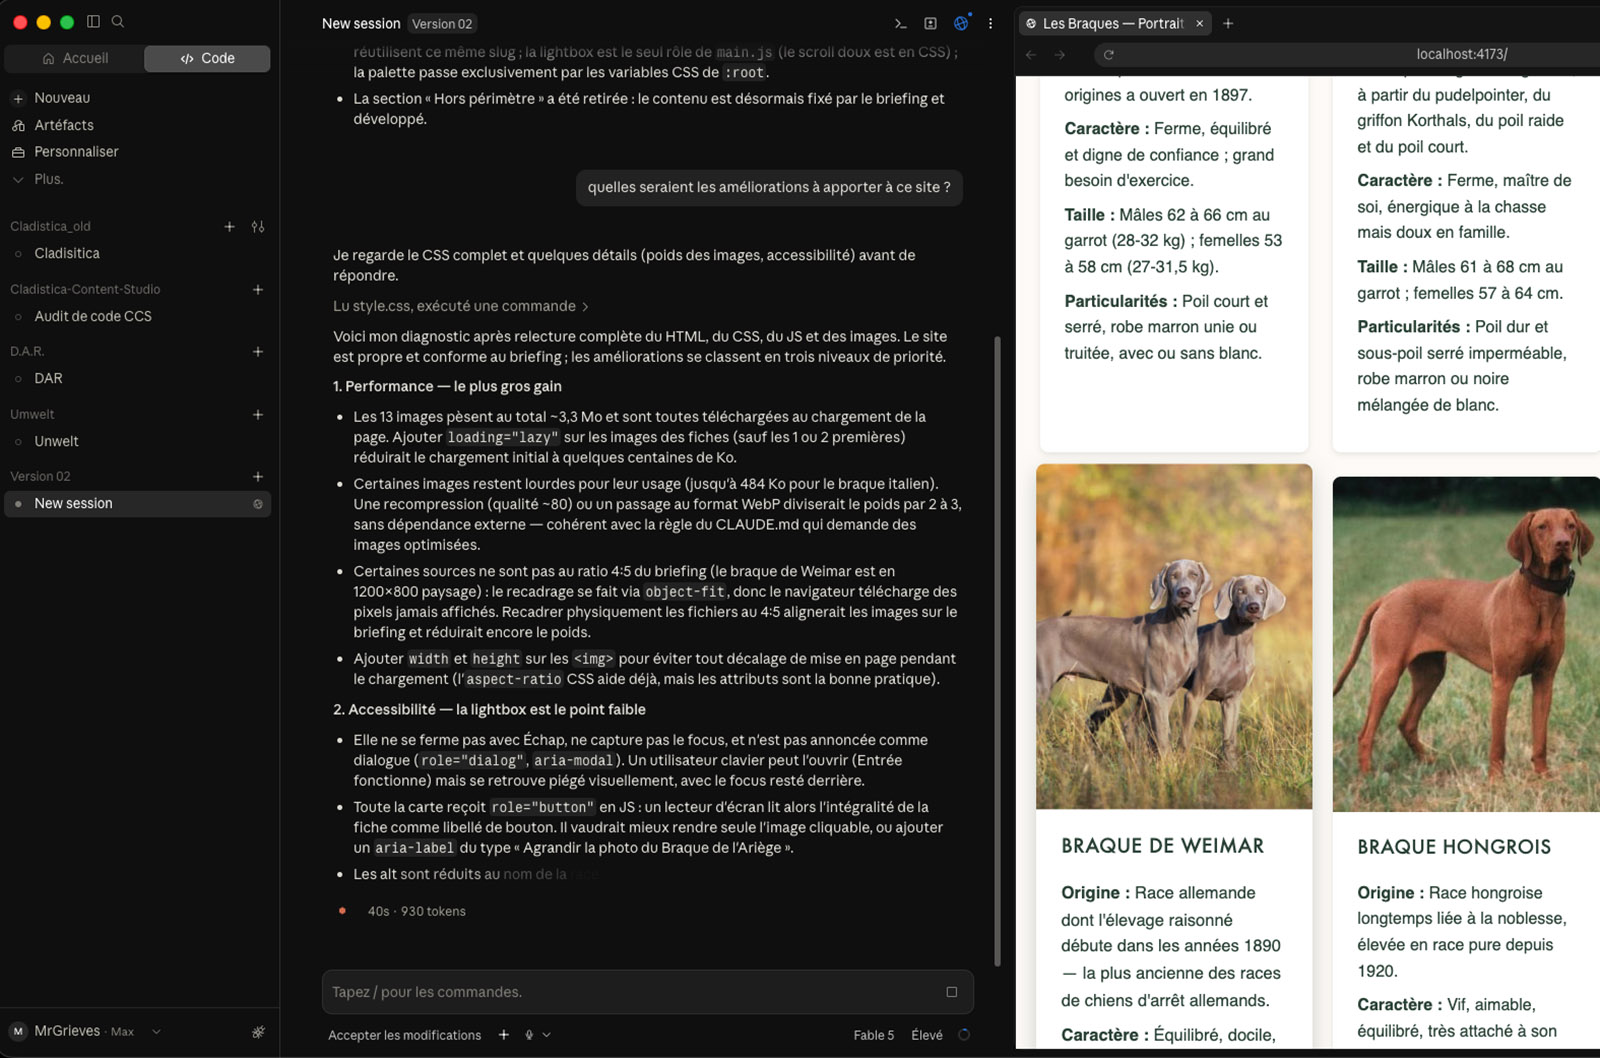Open the Cladisitica session

coord(67,254)
